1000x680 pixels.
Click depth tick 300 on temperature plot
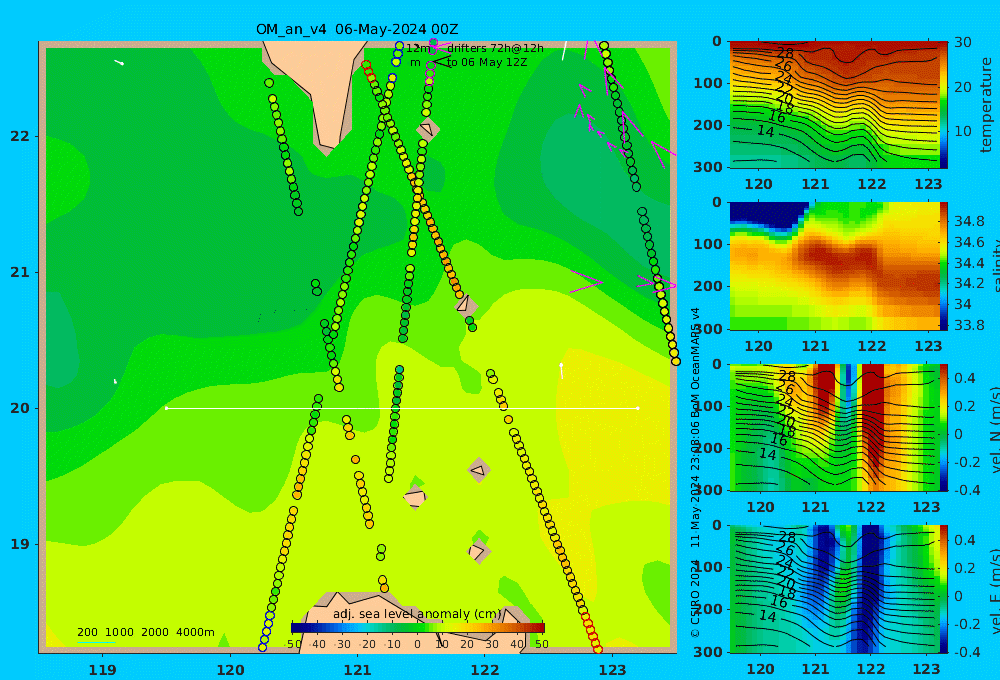[708, 167]
